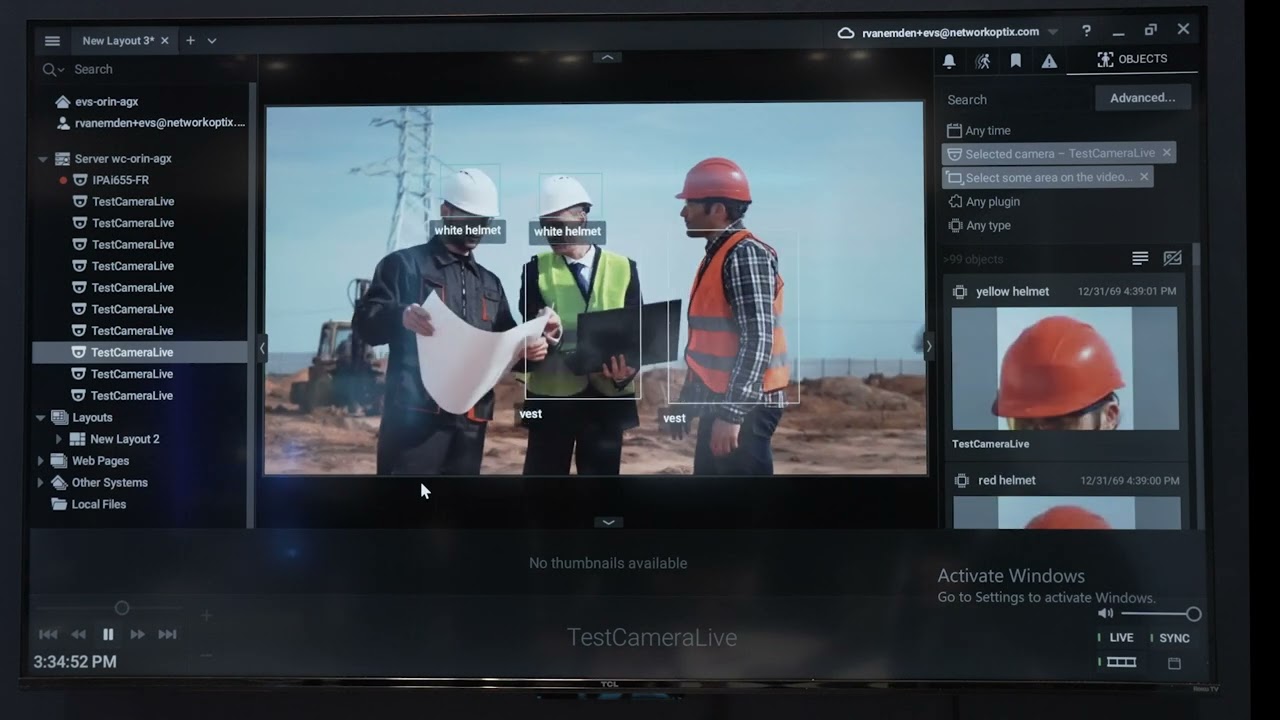
Task: Open the calendar icon in playback bar
Action: click(x=1174, y=663)
